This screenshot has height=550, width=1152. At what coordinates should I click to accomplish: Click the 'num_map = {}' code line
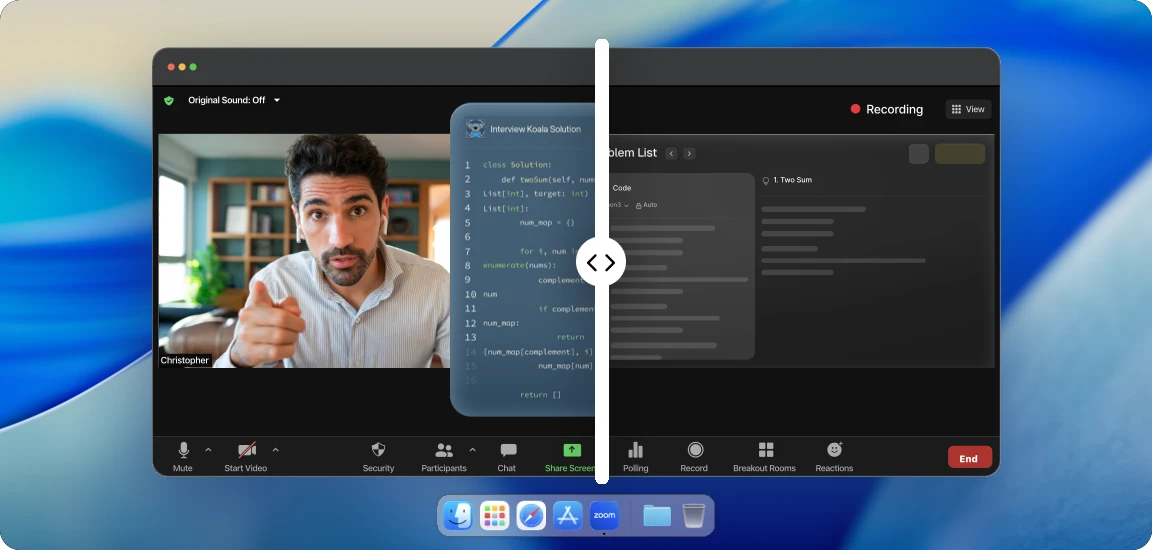click(547, 222)
